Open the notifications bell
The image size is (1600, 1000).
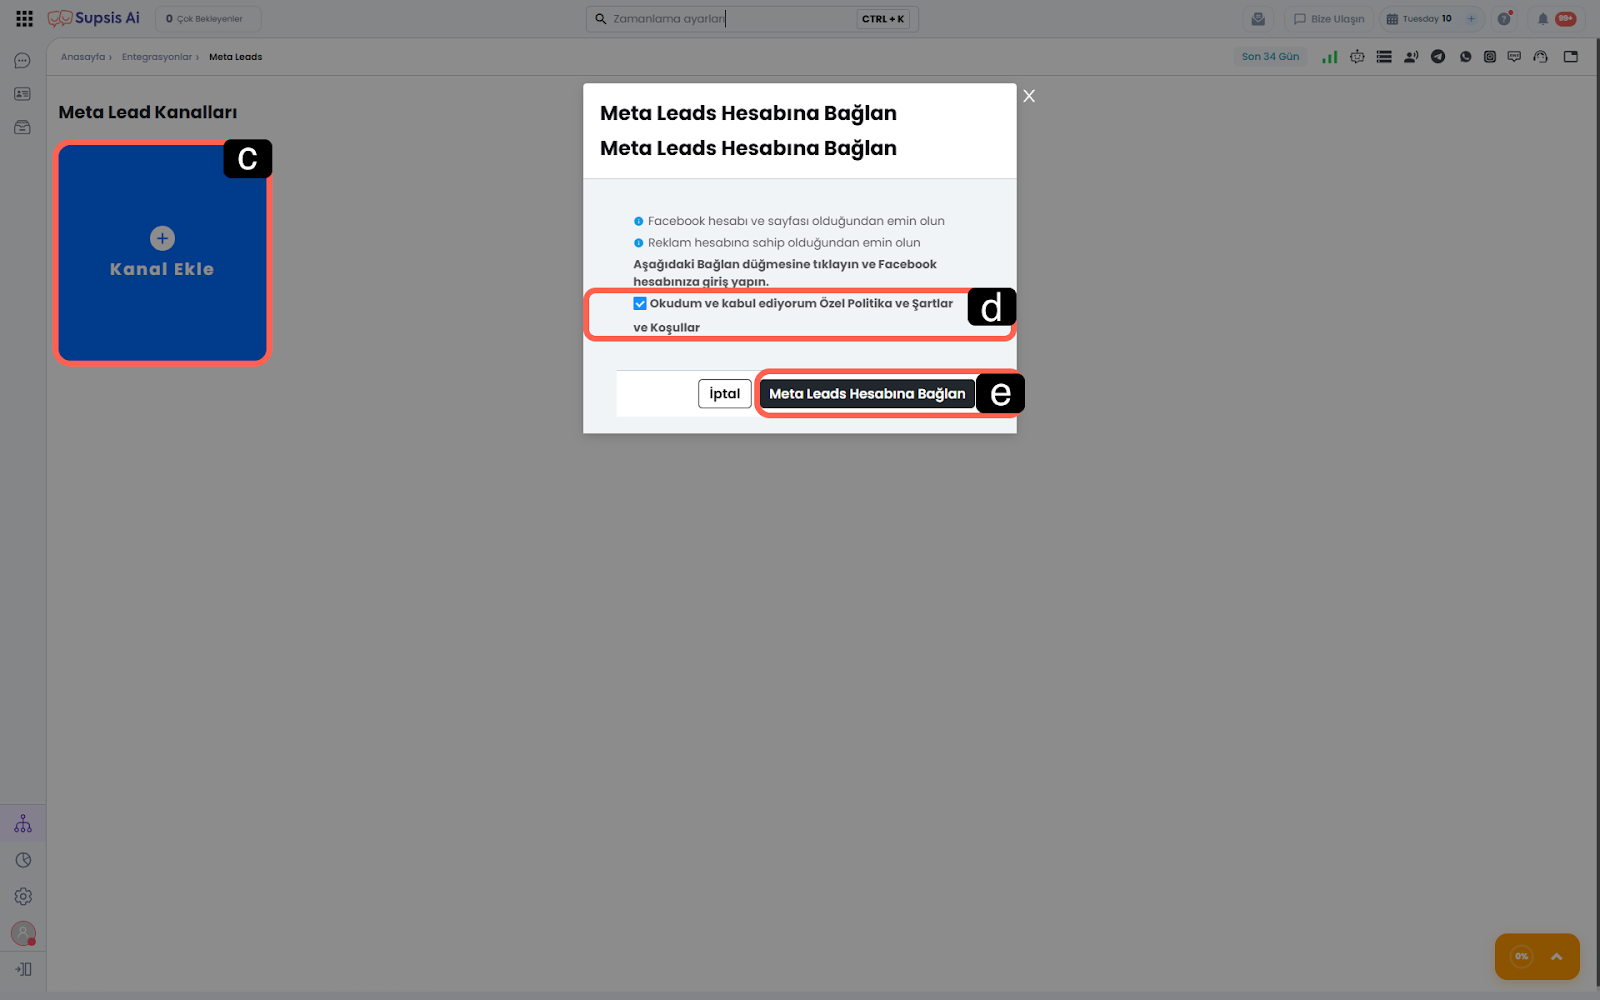coord(1542,19)
